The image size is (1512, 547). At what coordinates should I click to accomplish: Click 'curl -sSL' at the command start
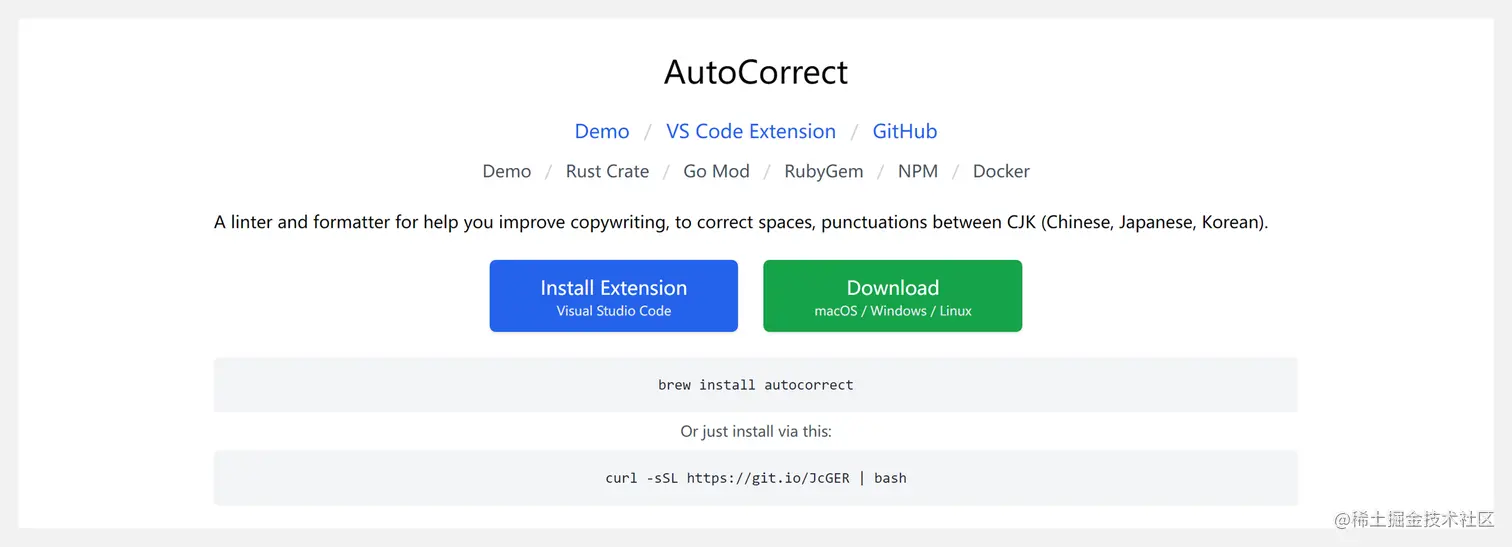[x=642, y=478]
